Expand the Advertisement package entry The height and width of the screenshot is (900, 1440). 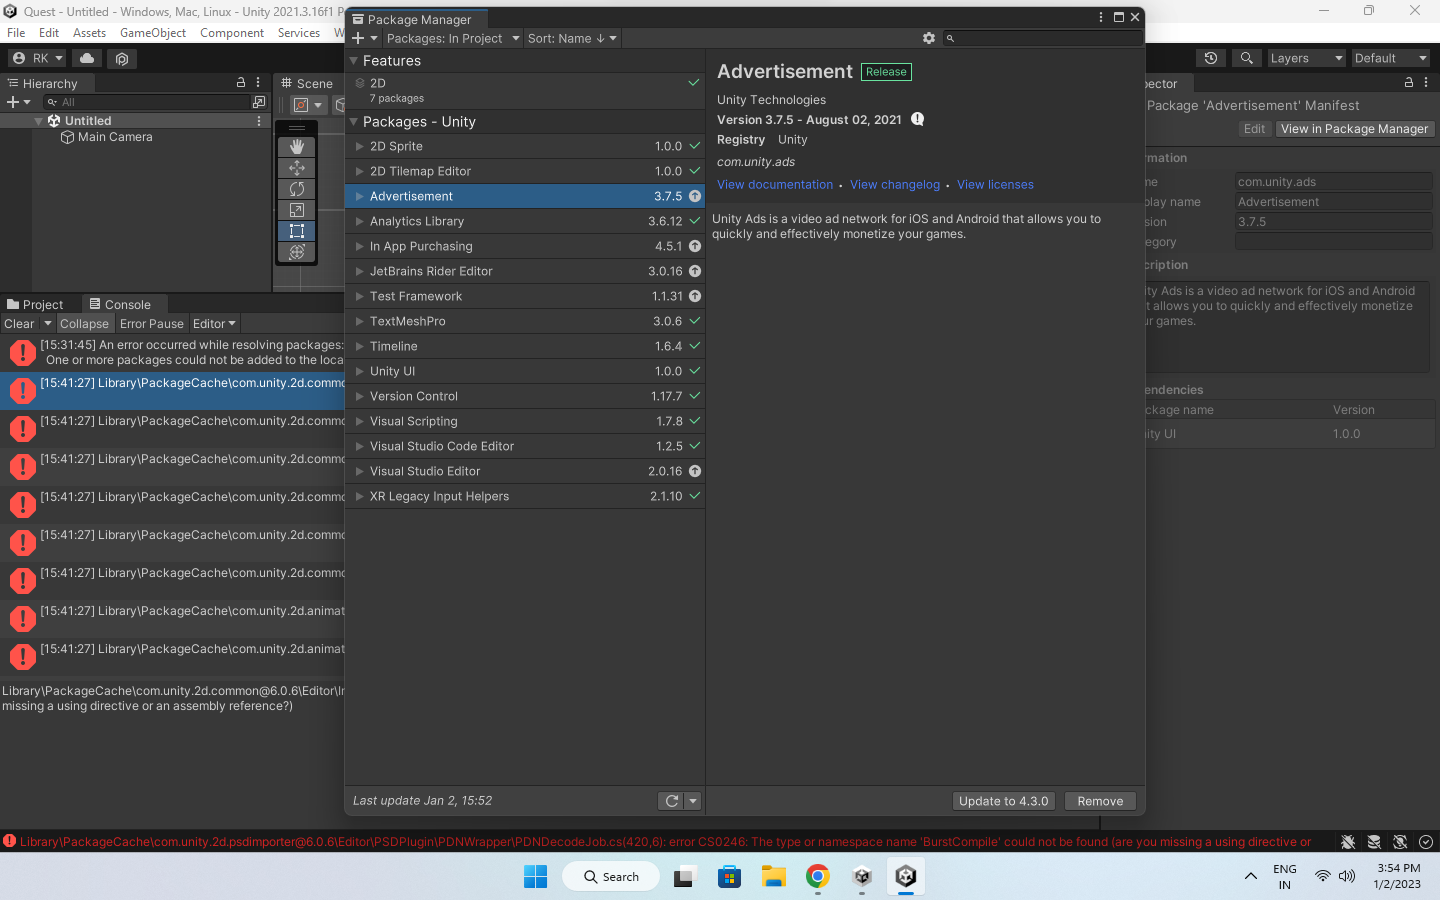360,196
